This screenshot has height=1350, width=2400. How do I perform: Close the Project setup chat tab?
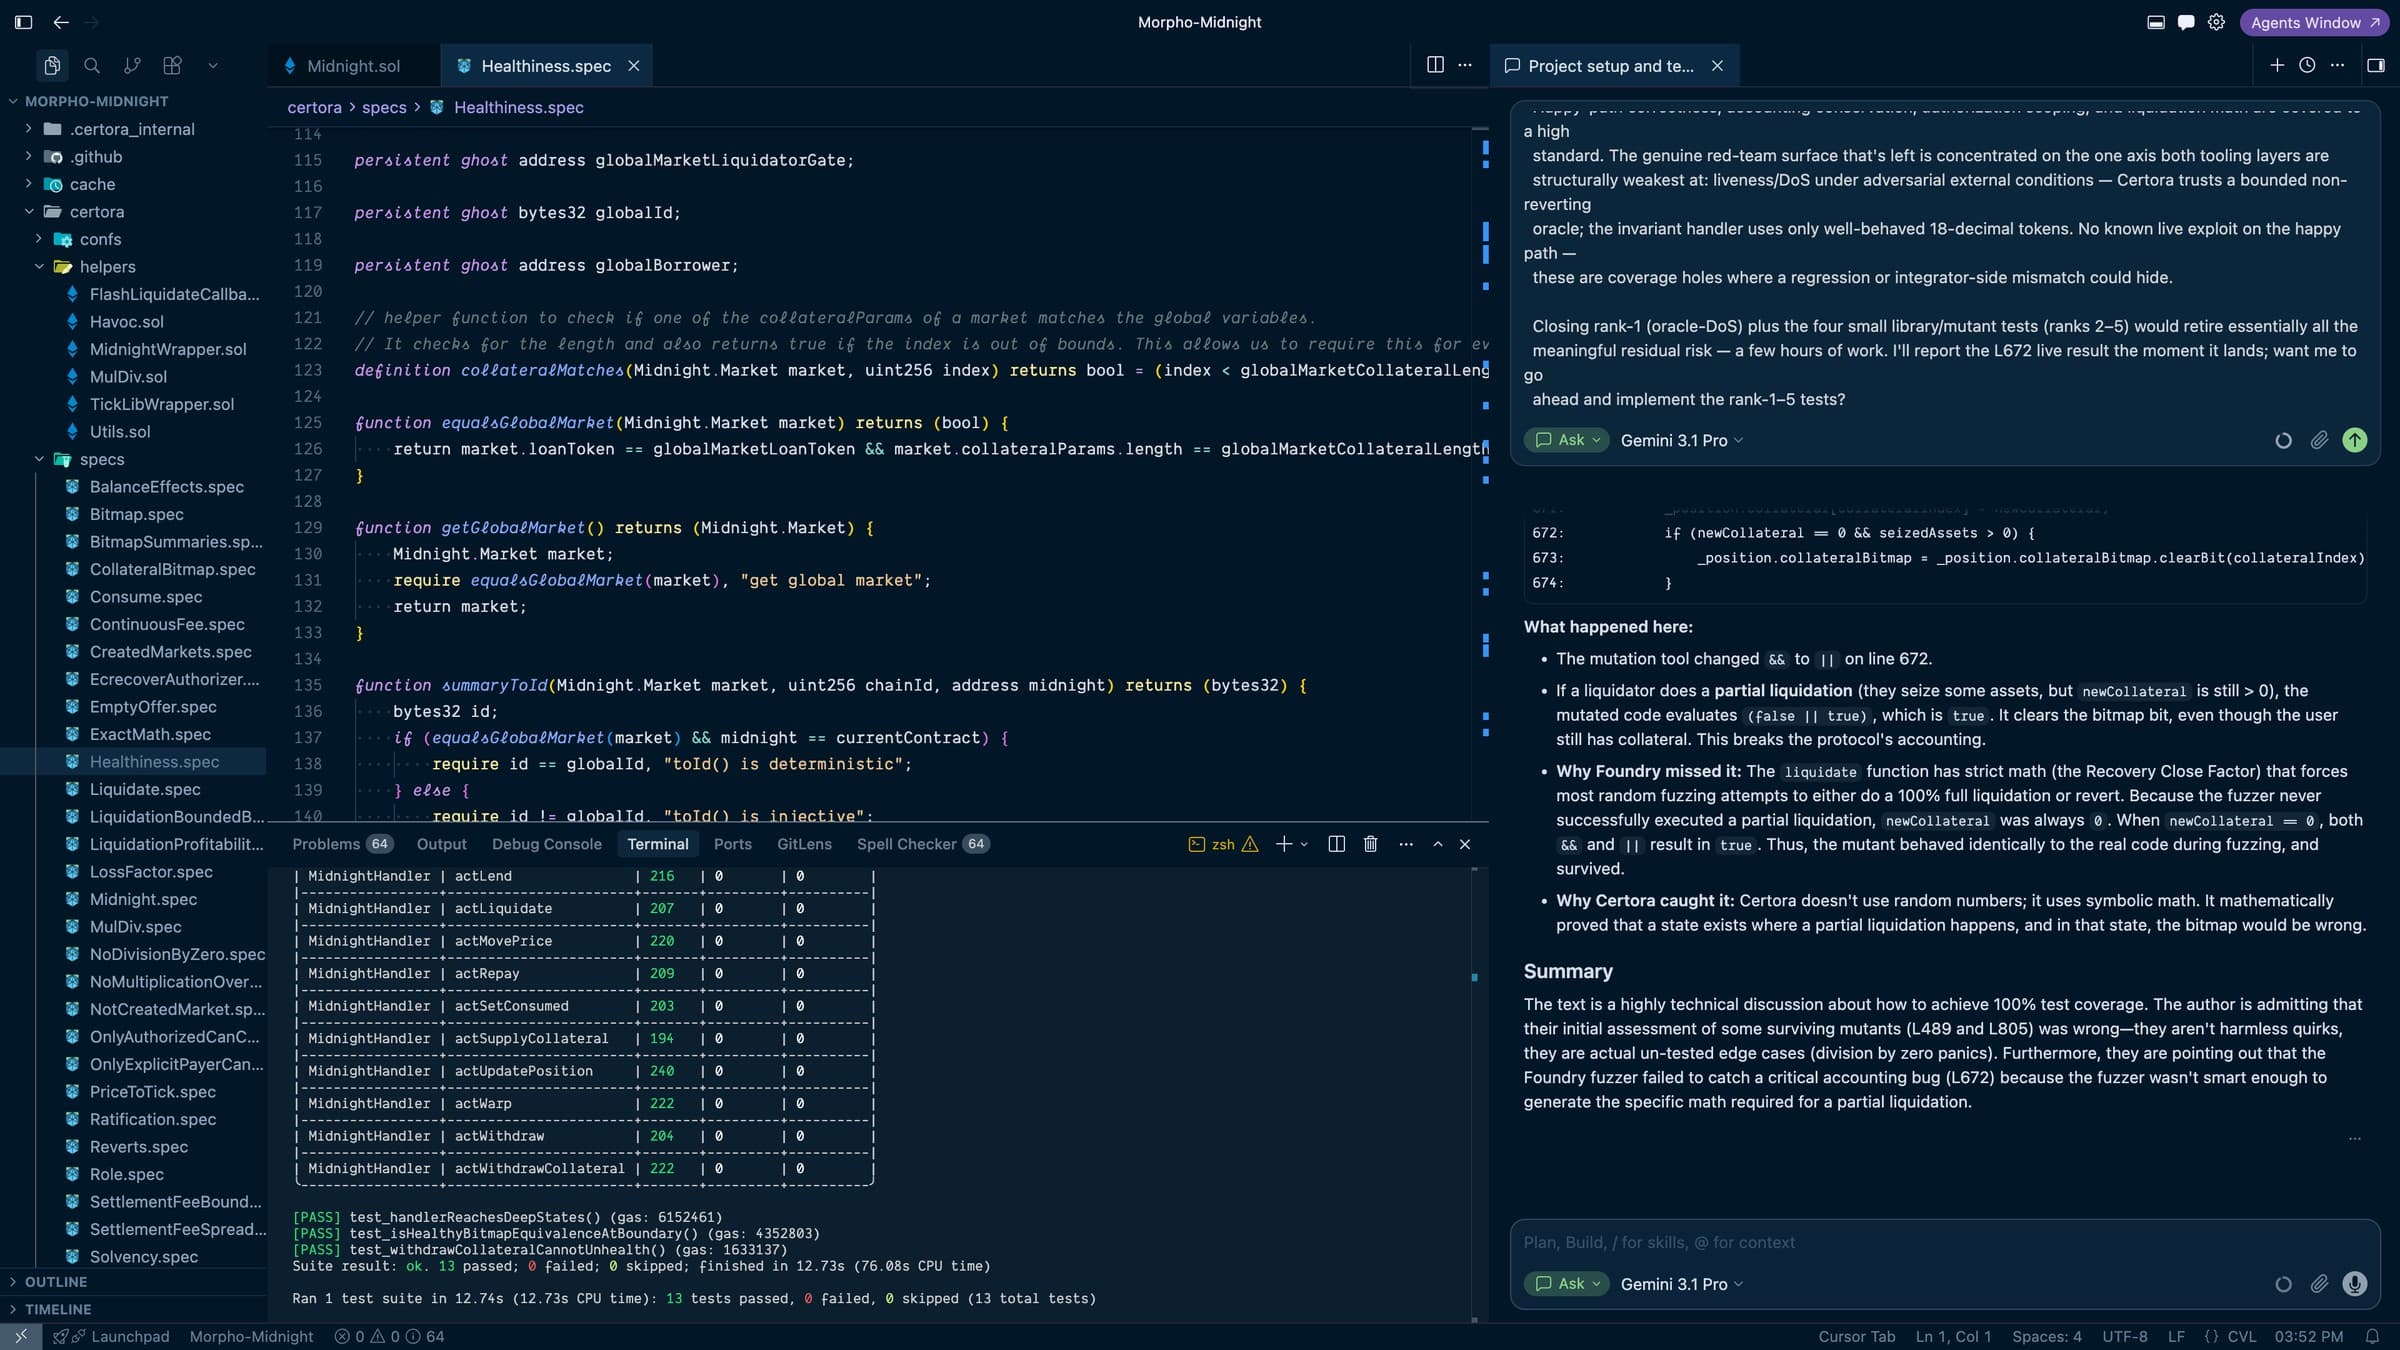[x=1717, y=66]
